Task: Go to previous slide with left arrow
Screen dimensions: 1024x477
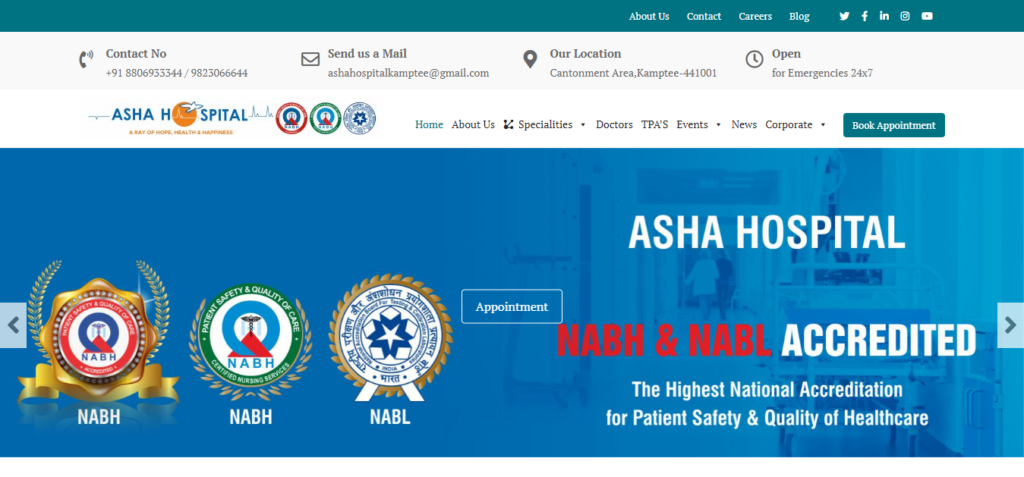Action: coord(13,325)
